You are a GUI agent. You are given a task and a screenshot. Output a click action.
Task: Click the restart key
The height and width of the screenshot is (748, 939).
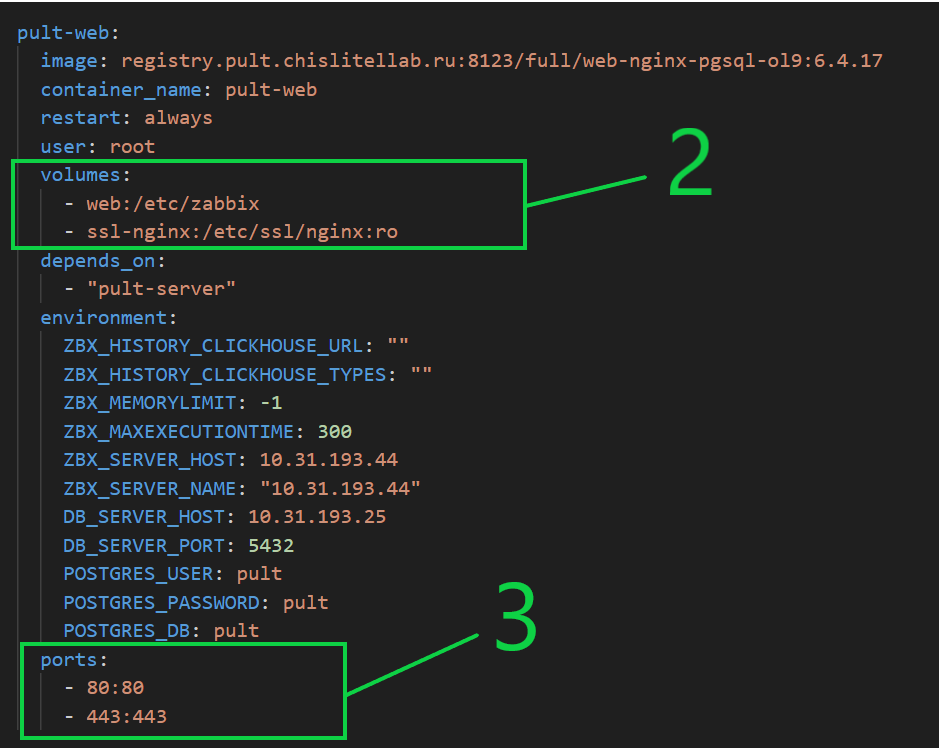pos(81,118)
